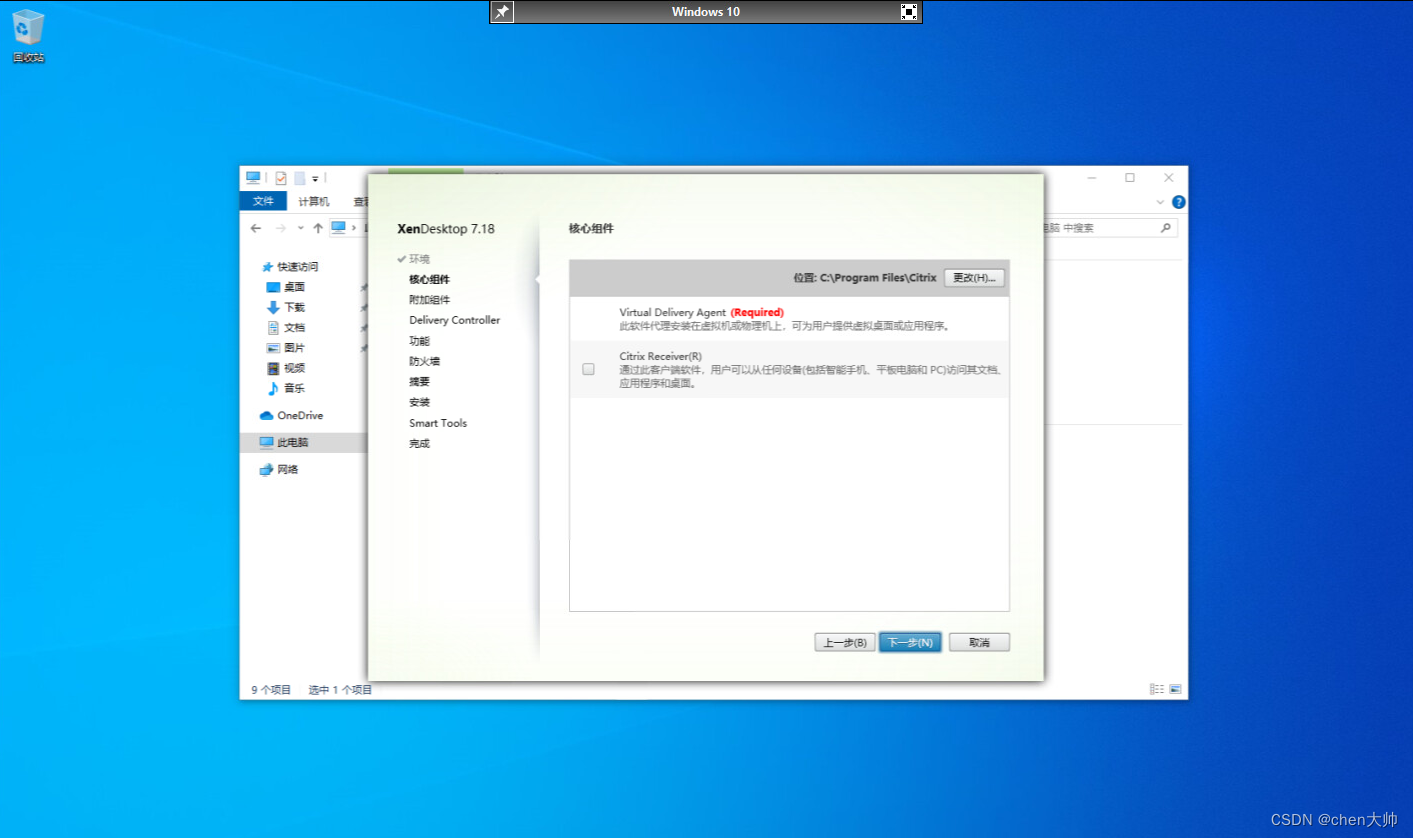Click the fullscreen icon on Windows 10 VM bar
The height and width of the screenshot is (838, 1413).
tap(909, 12)
